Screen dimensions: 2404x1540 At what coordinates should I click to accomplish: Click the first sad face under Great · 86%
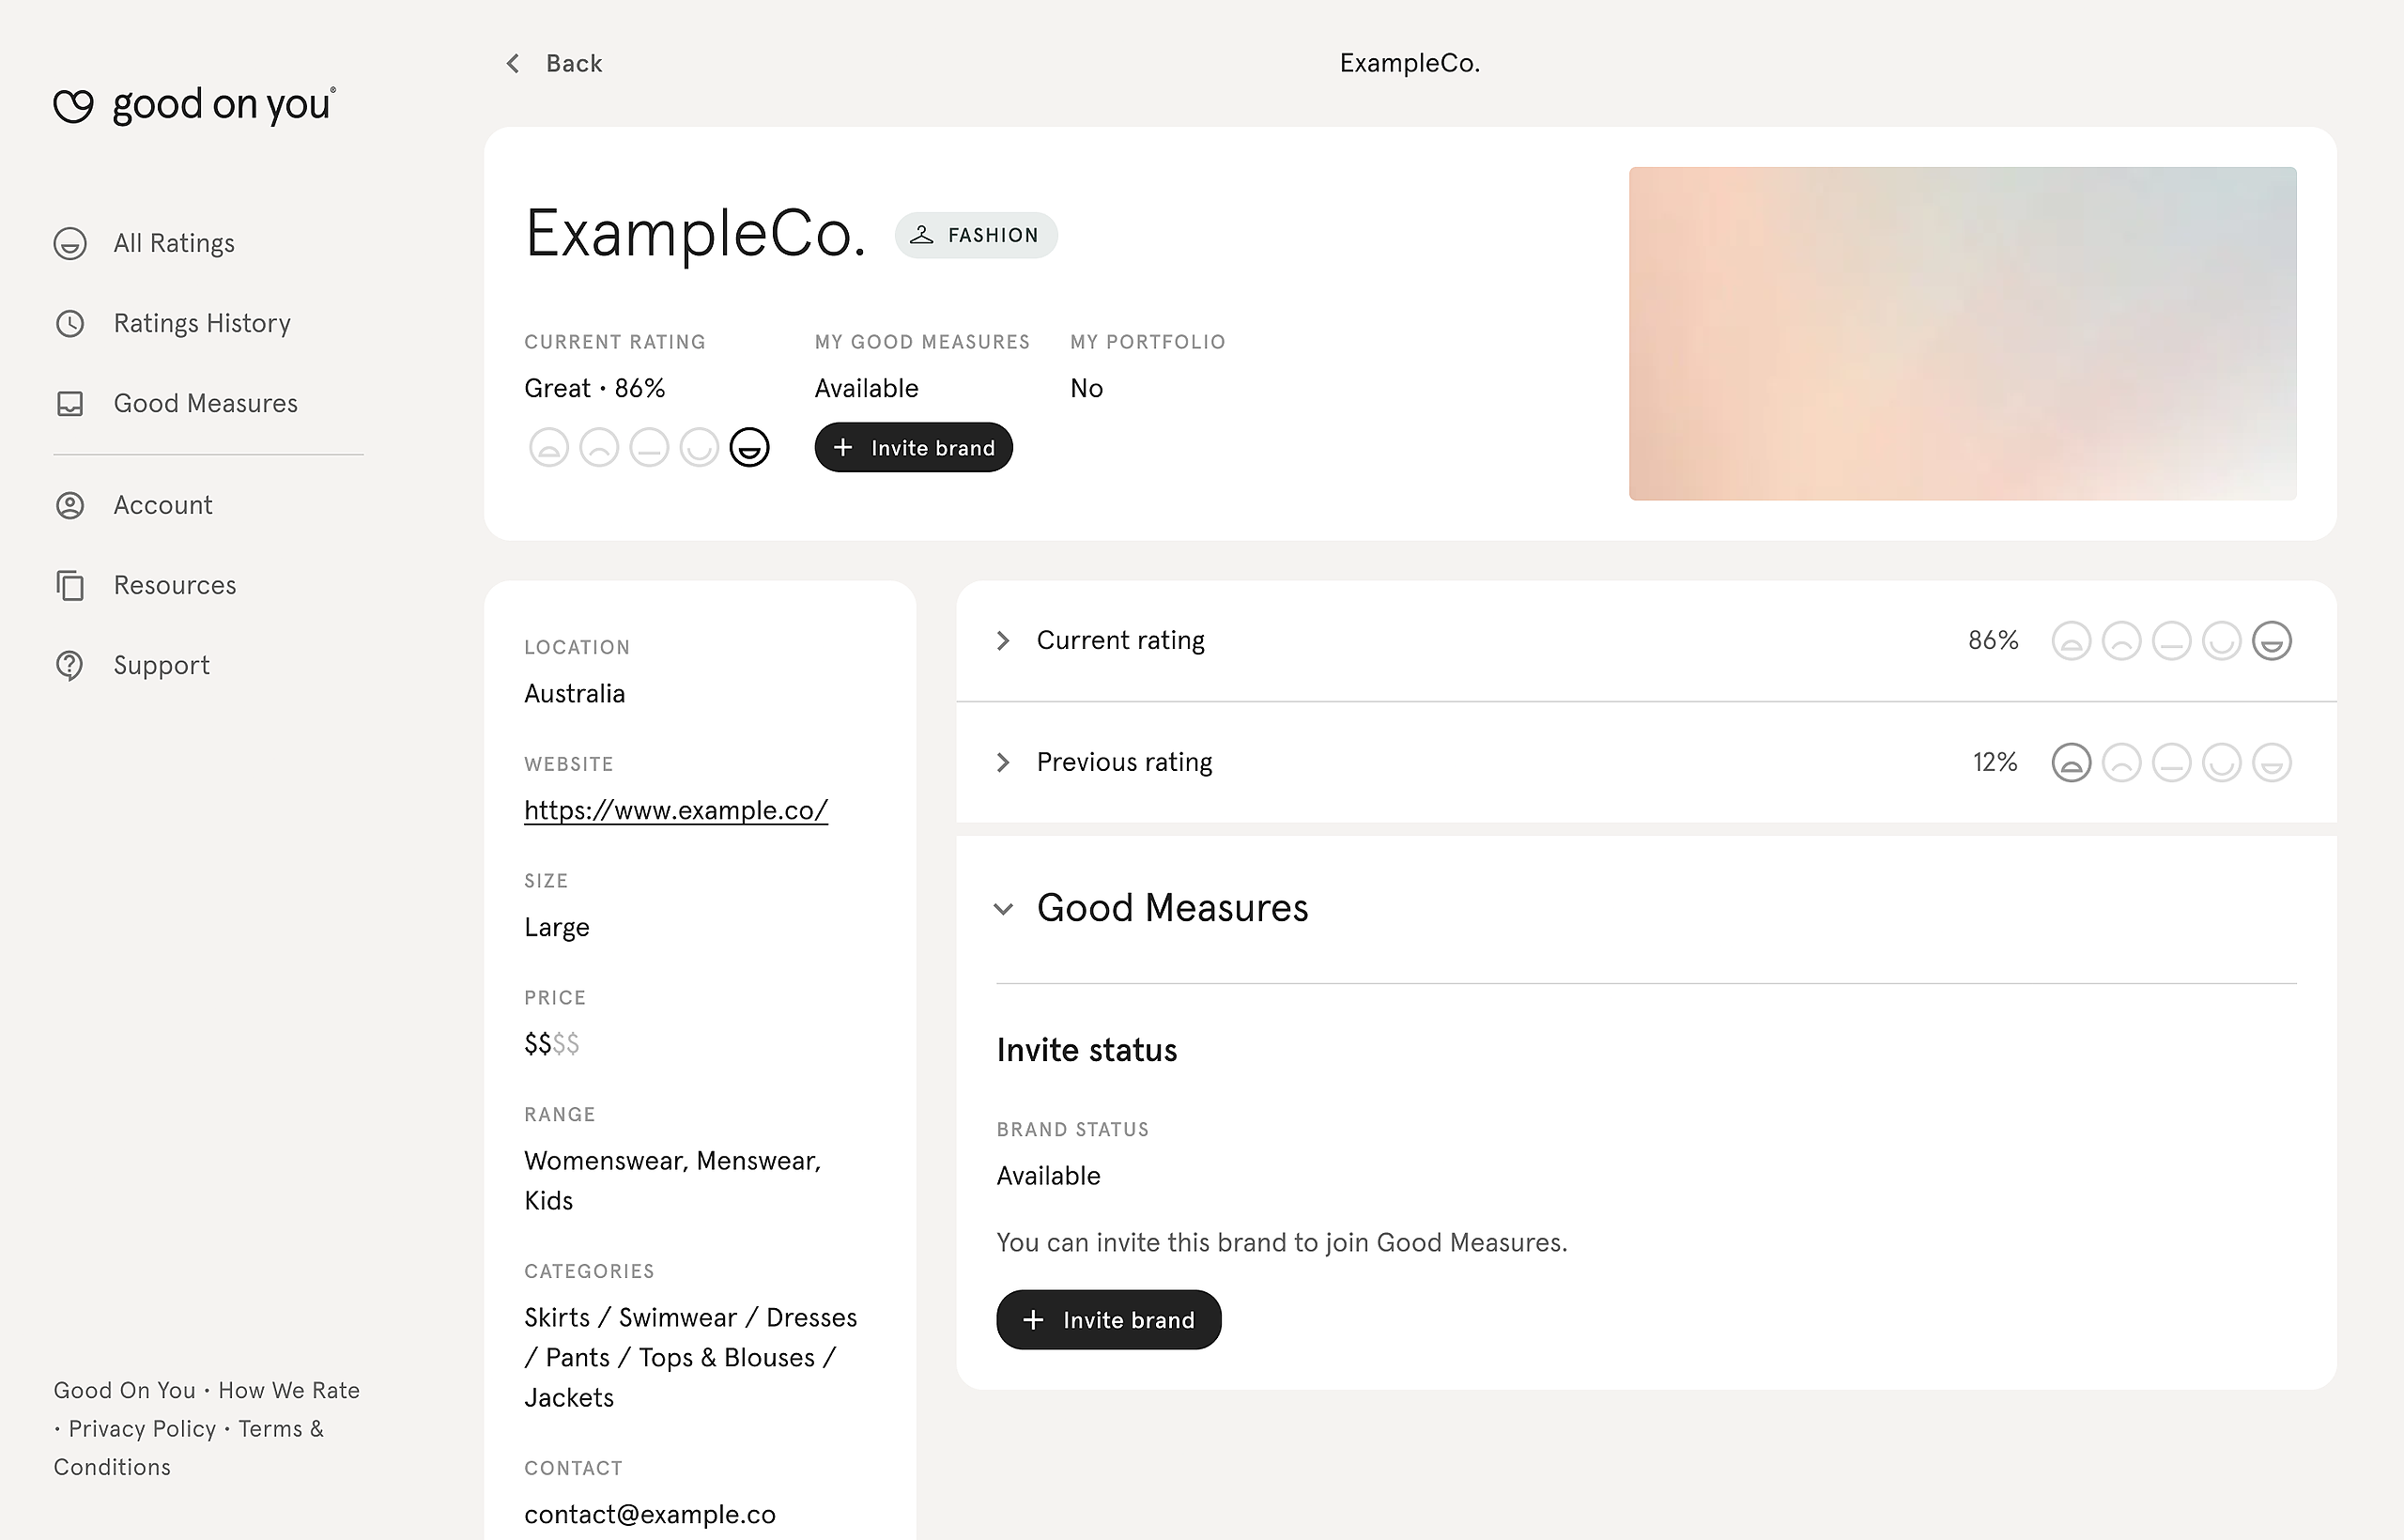pyautogui.click(x=549, y=447)
